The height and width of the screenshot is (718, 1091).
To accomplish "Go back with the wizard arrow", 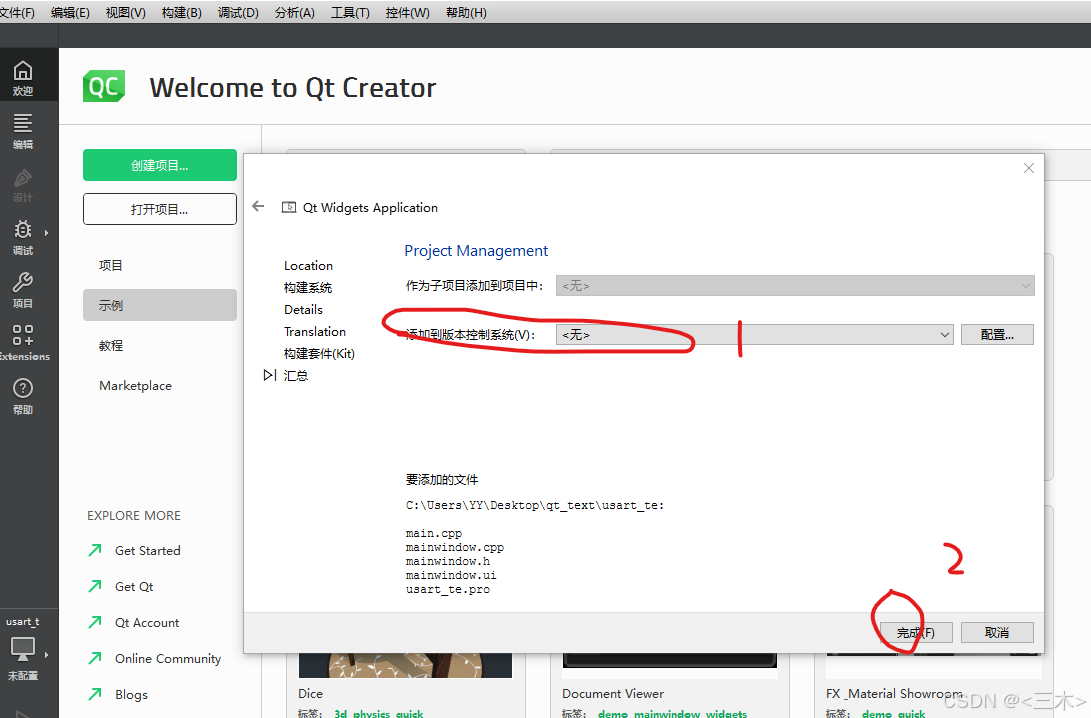I will click(258, 206).
